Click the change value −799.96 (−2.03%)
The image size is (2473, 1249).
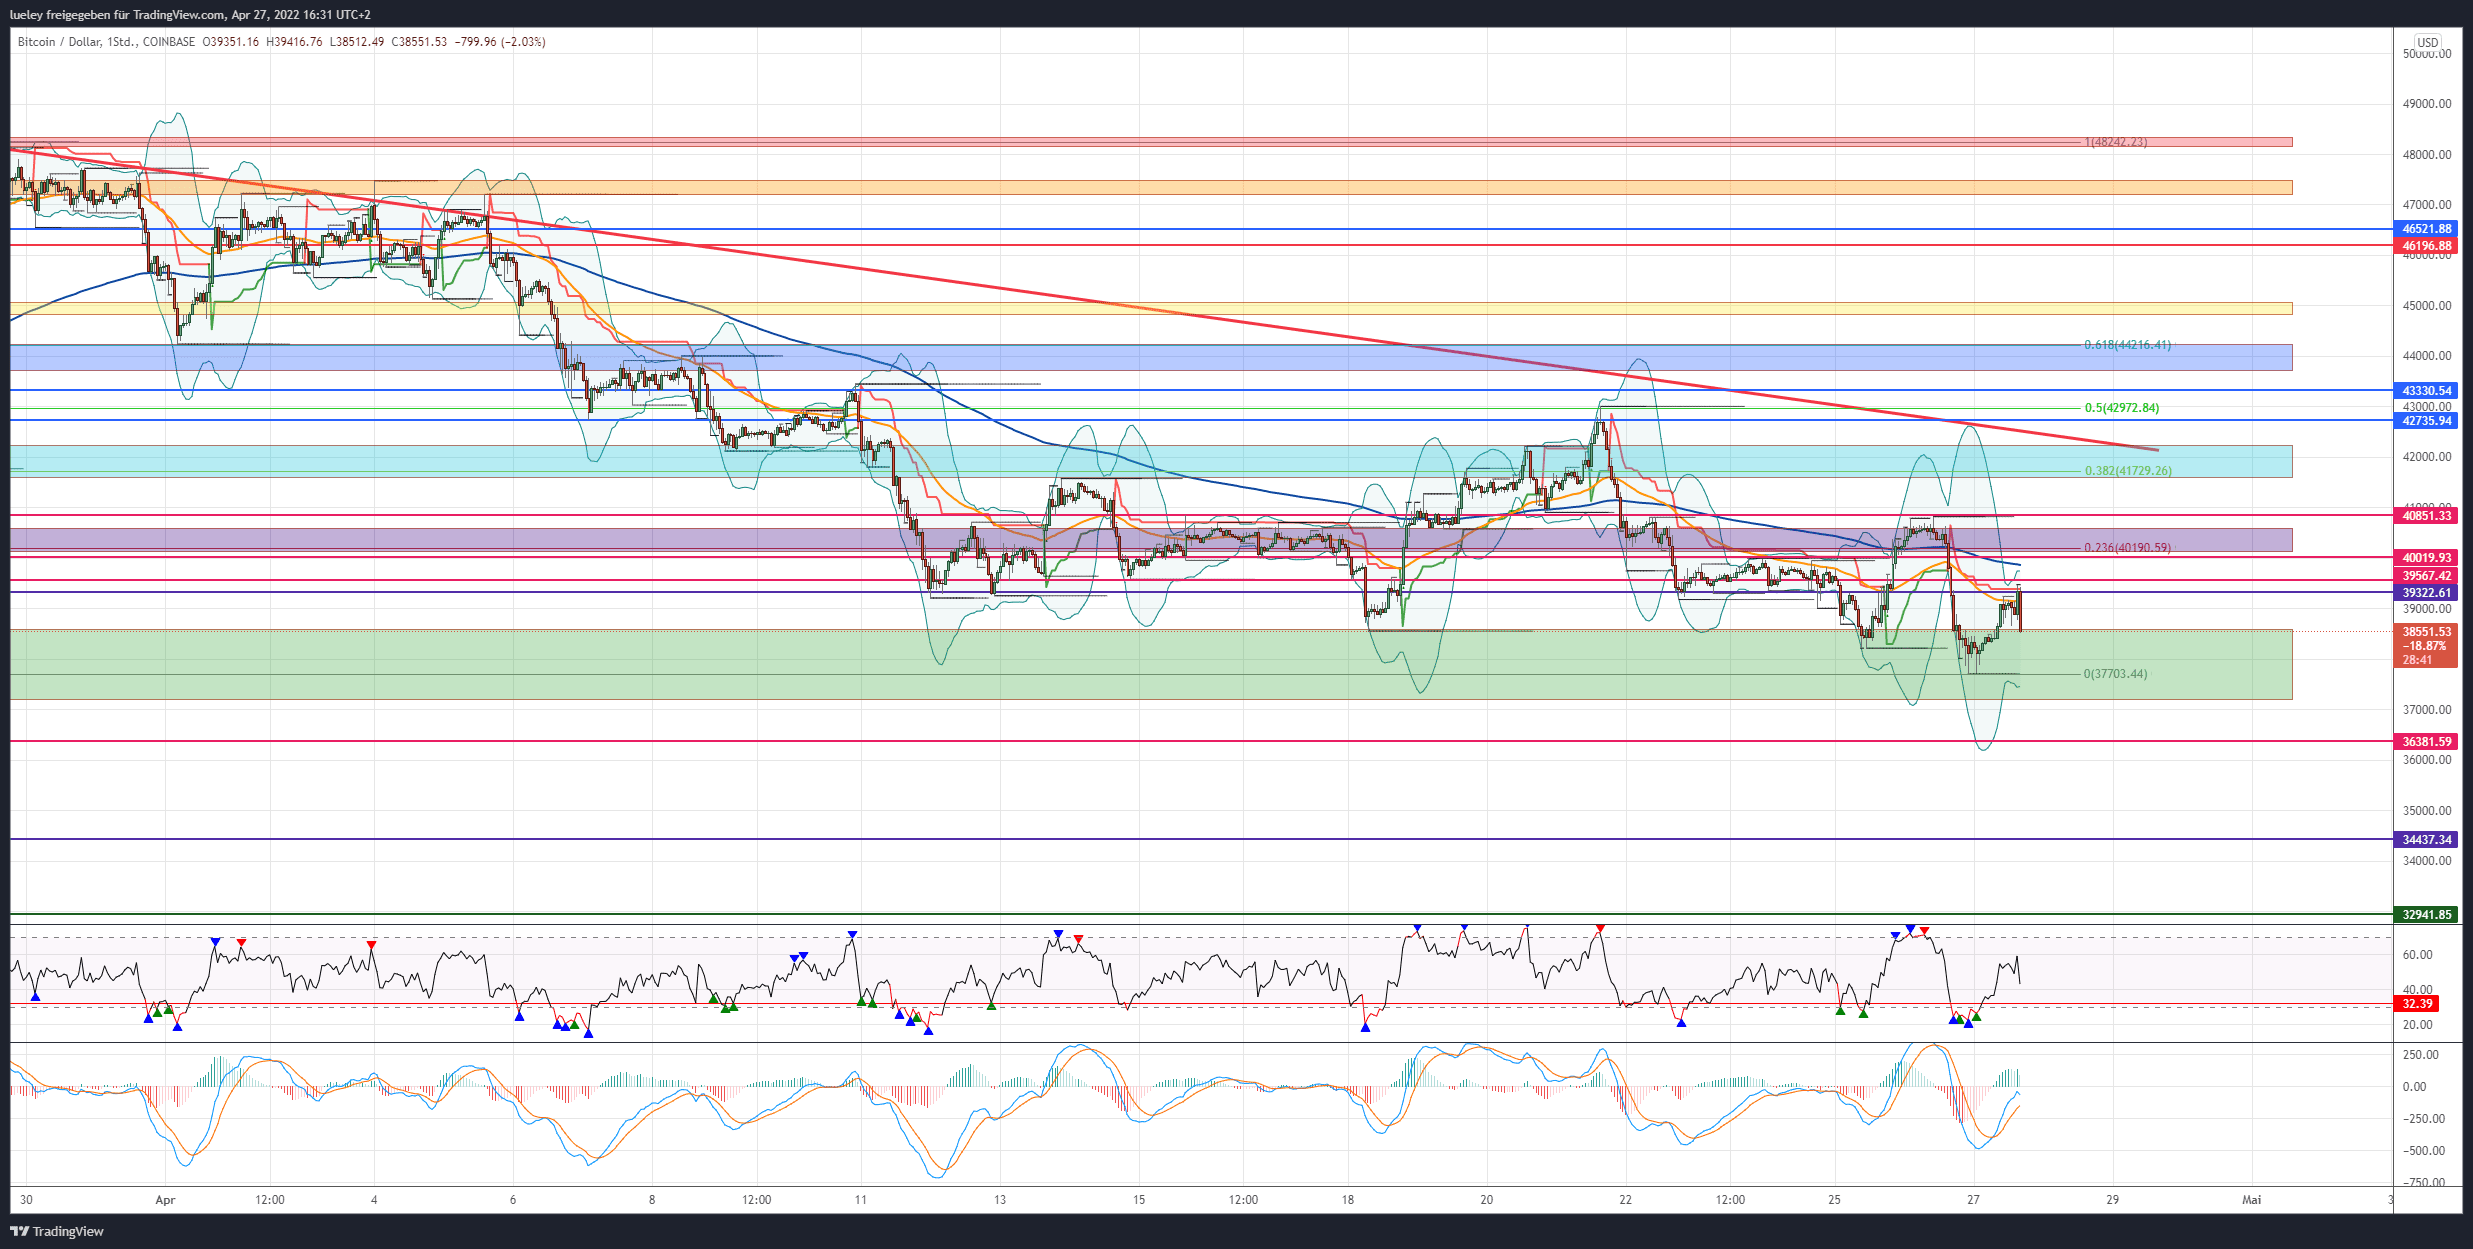point(500,42)
